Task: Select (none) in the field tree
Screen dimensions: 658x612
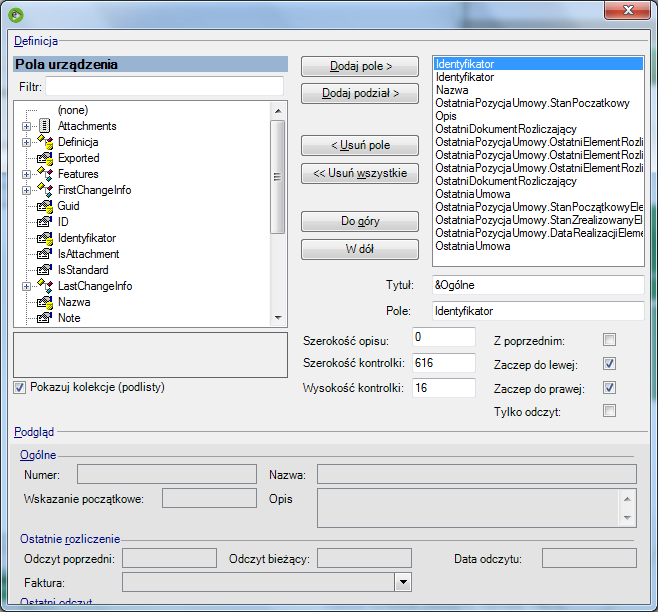Action: 73,110
